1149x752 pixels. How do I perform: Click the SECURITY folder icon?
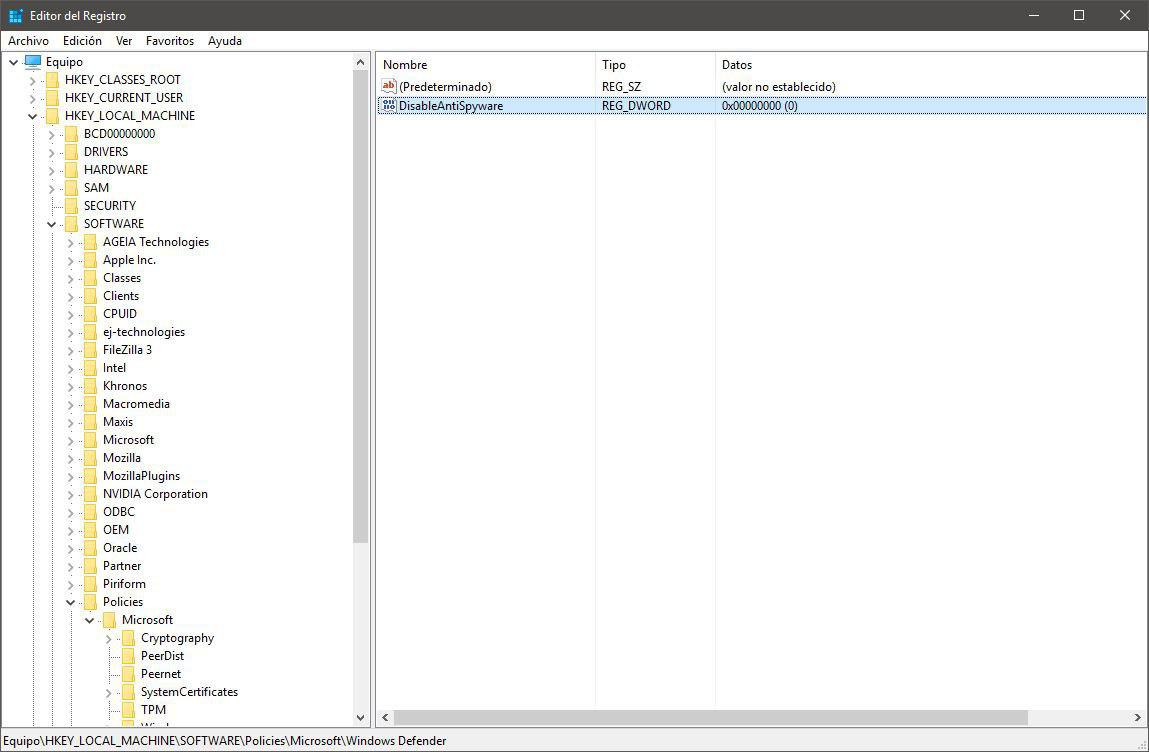[72, 206]
